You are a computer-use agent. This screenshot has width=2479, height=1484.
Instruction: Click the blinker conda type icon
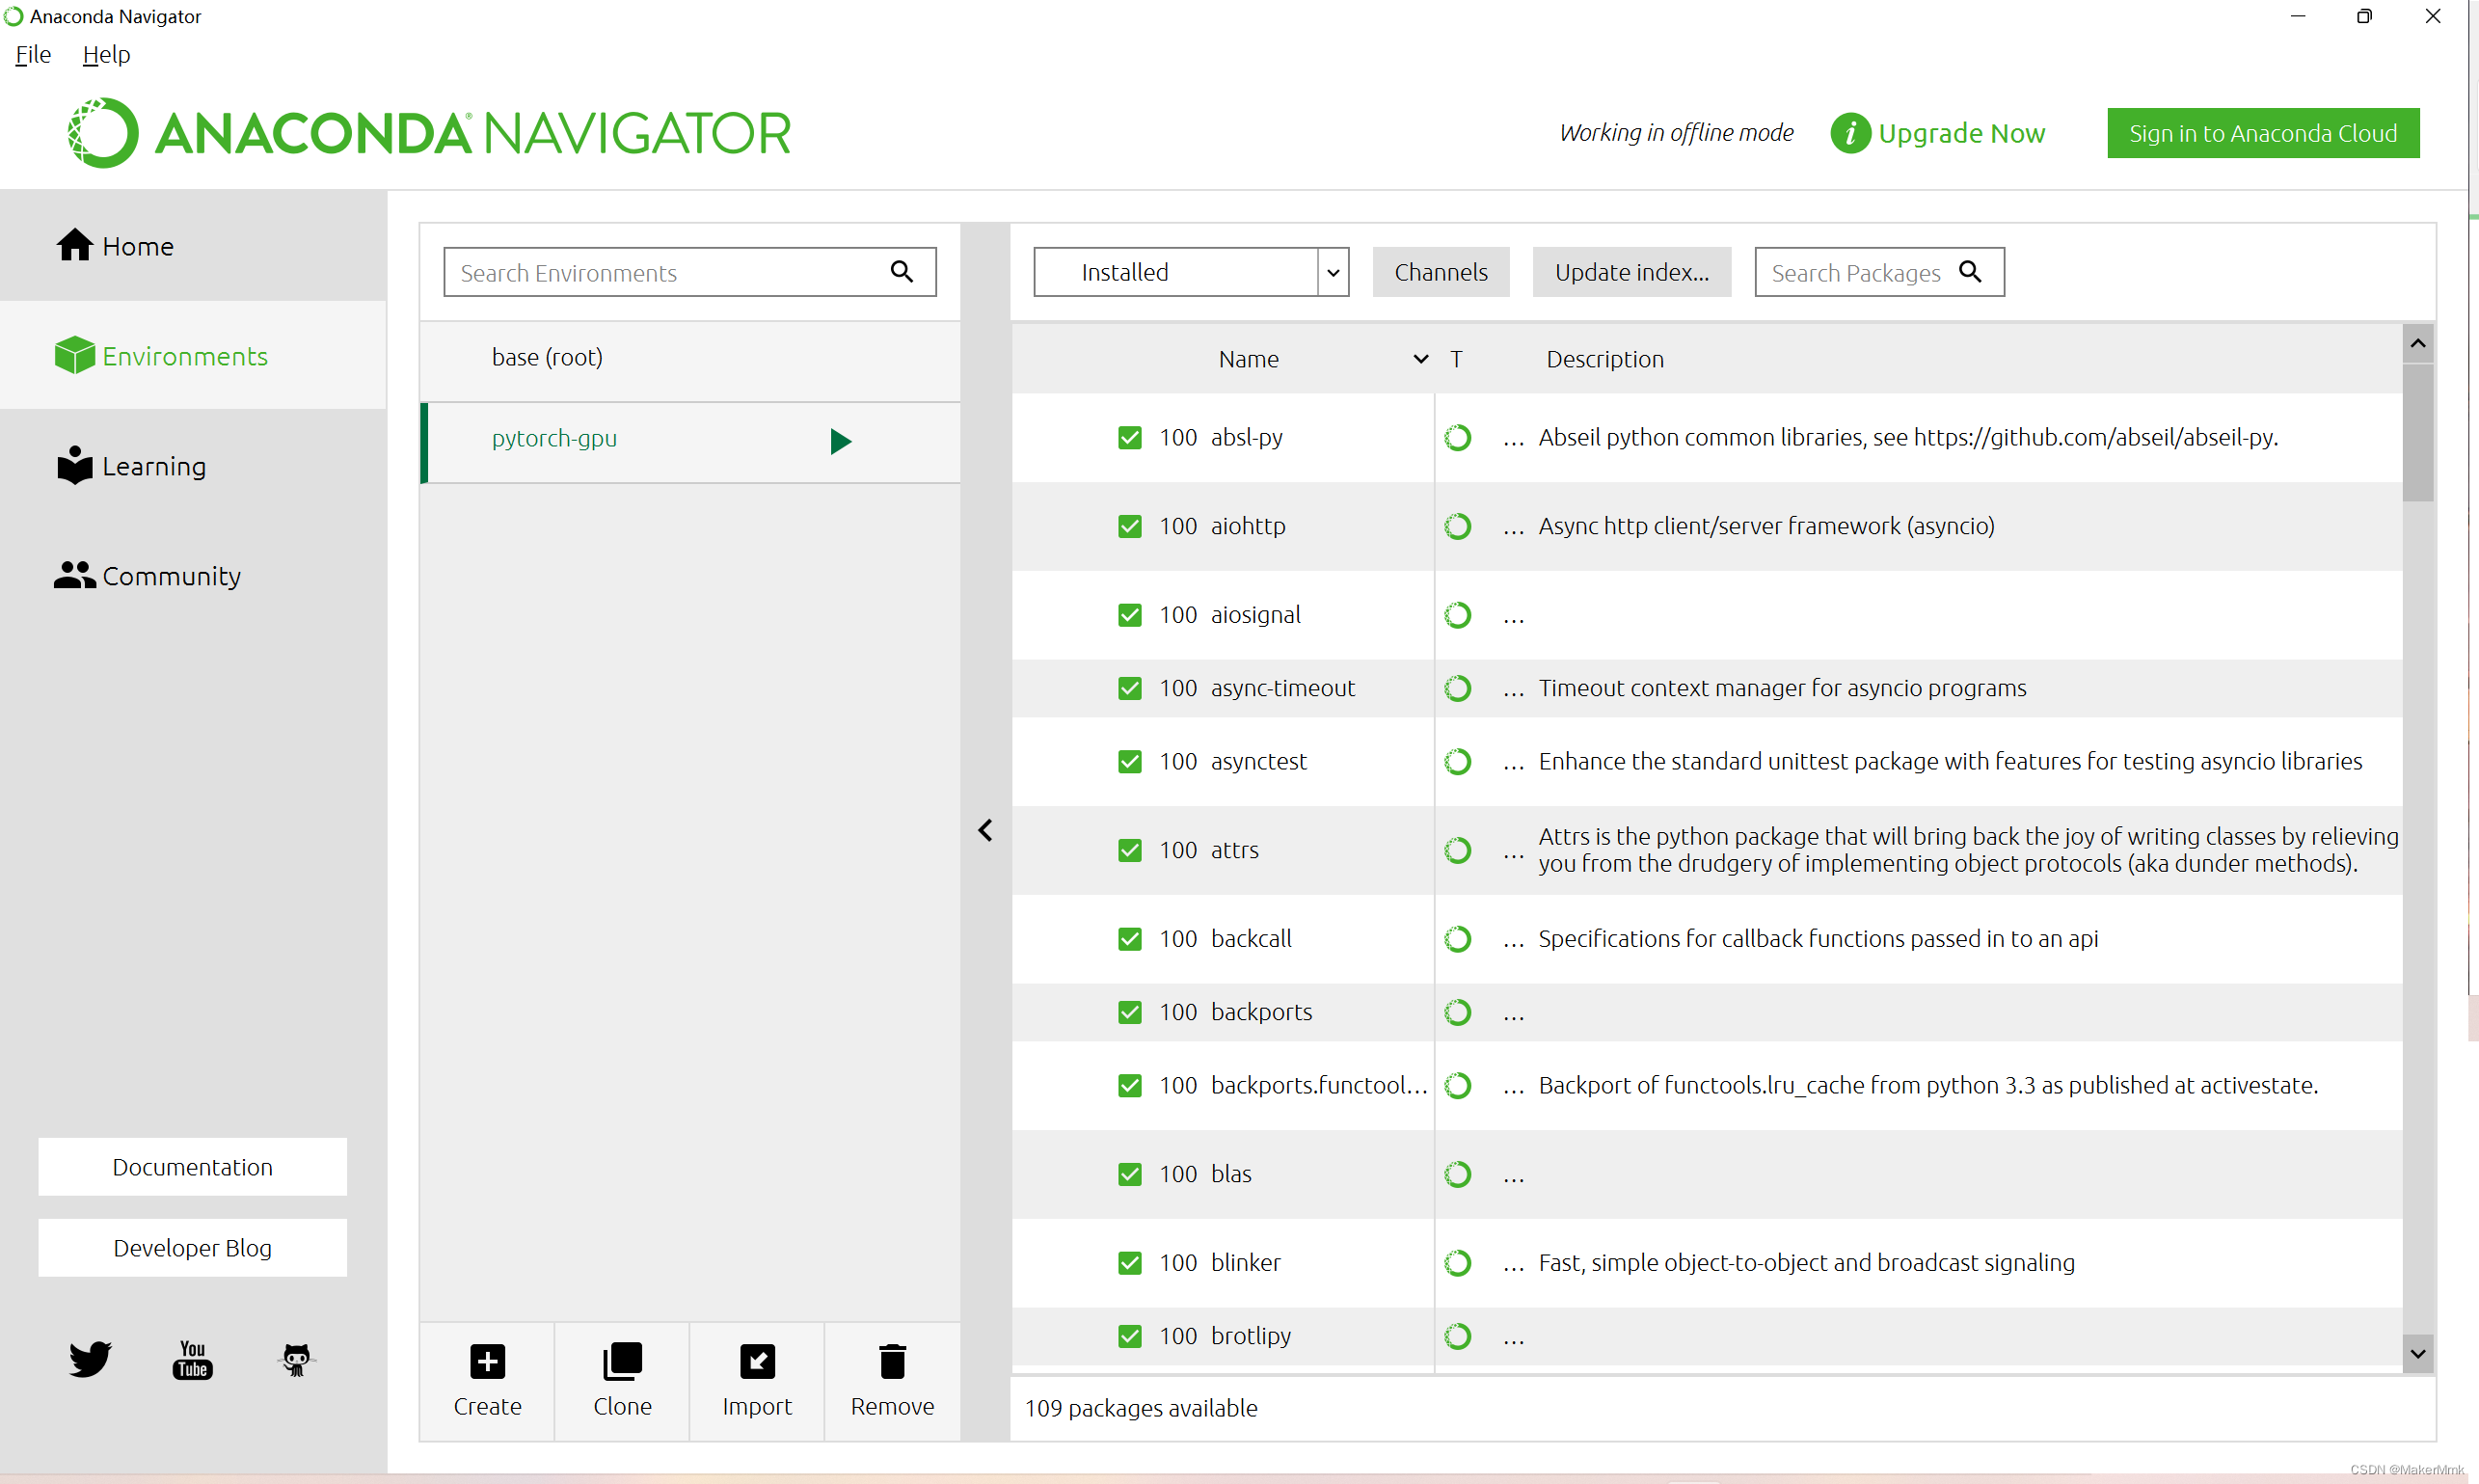1457,1263
